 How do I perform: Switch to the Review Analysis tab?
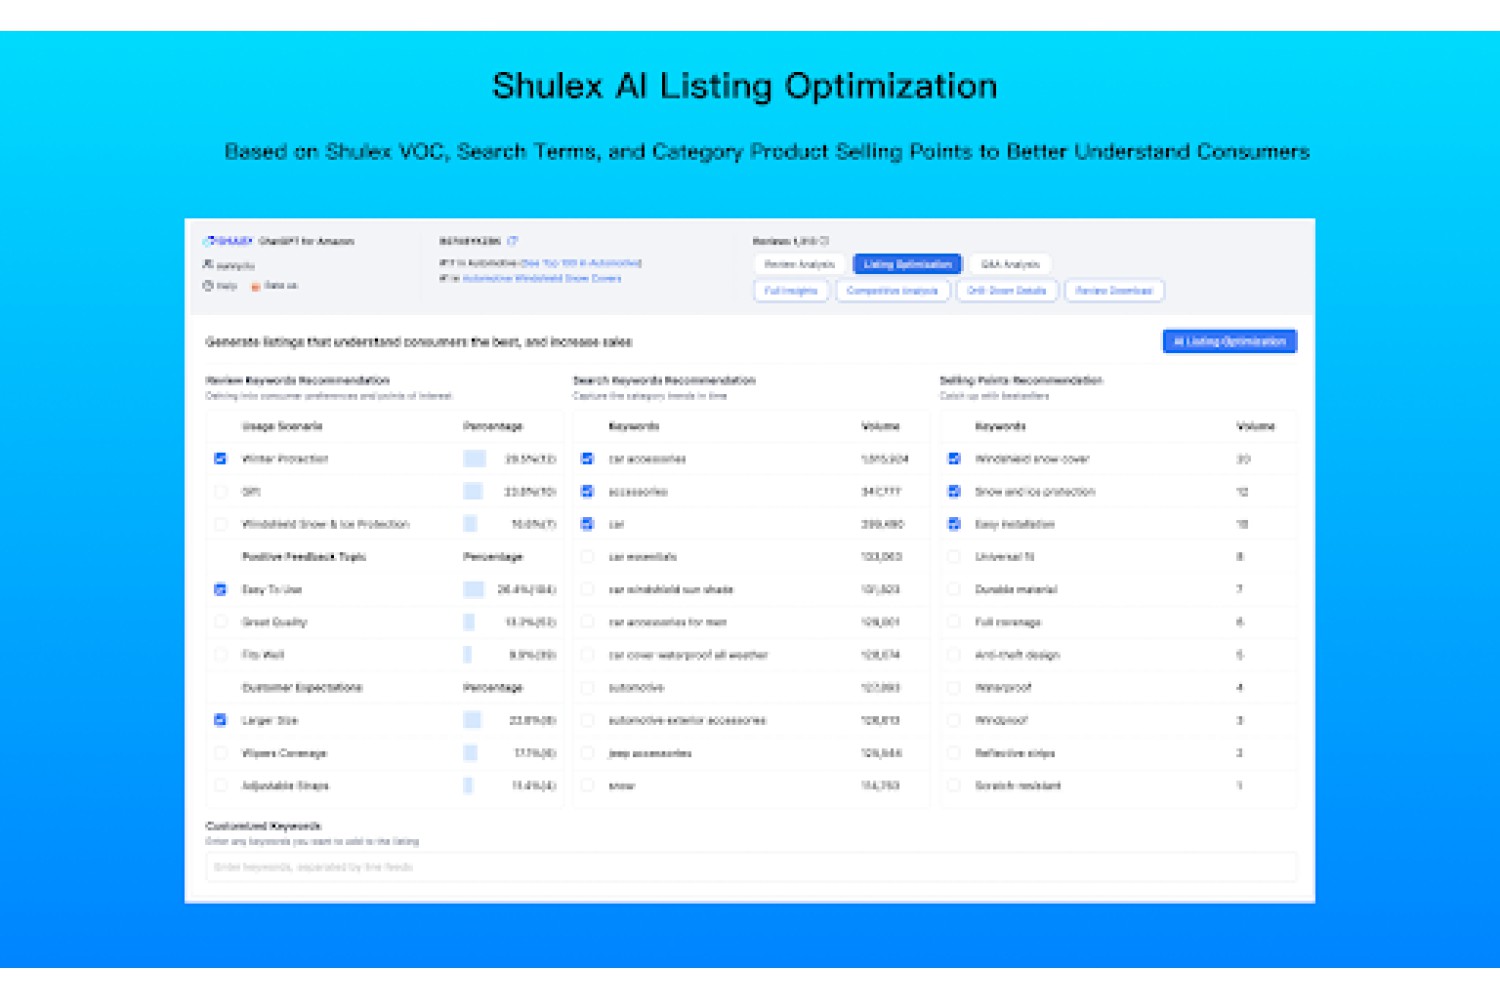pyautogui.click(x=799, y=264)
